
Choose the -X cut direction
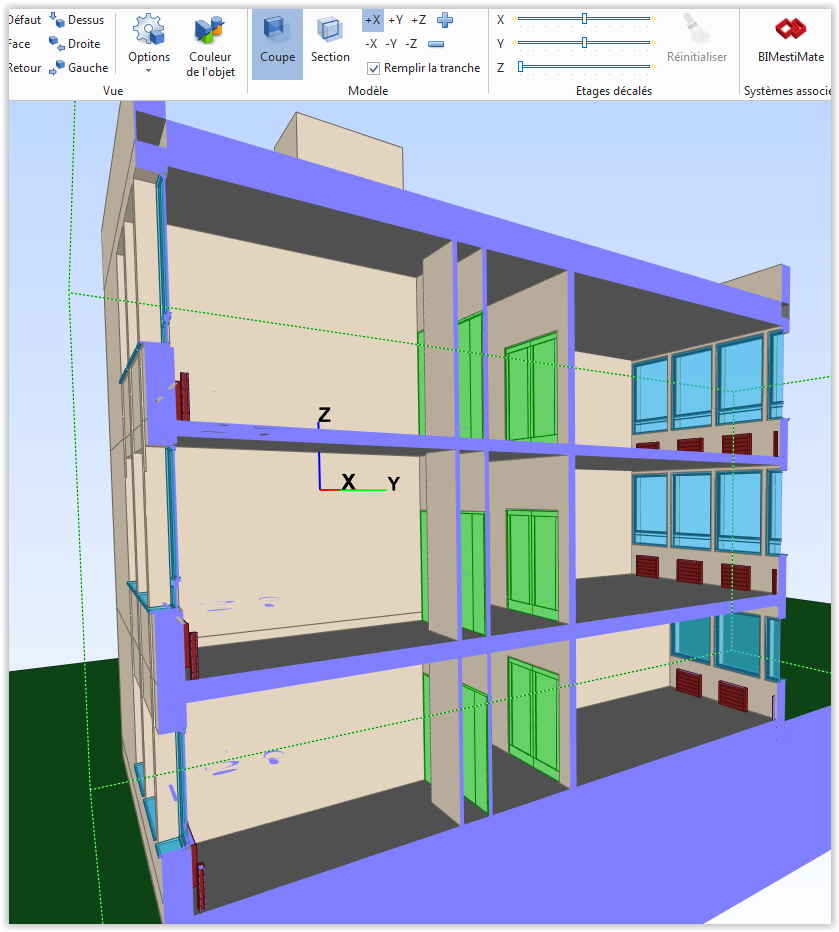371,44
